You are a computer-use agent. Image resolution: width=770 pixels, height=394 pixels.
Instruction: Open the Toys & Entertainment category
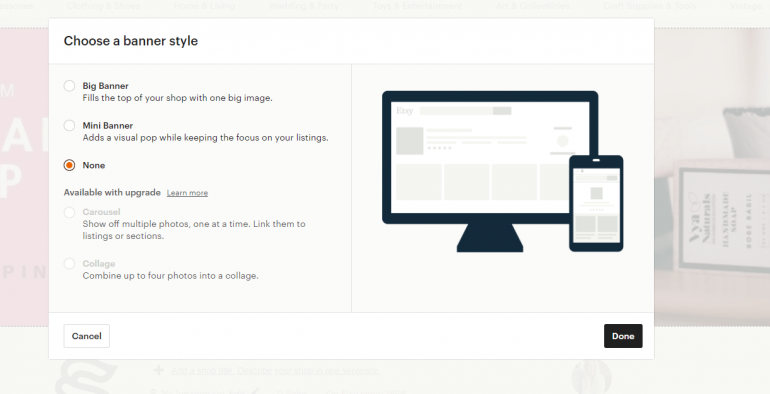[x=417, y=6]
